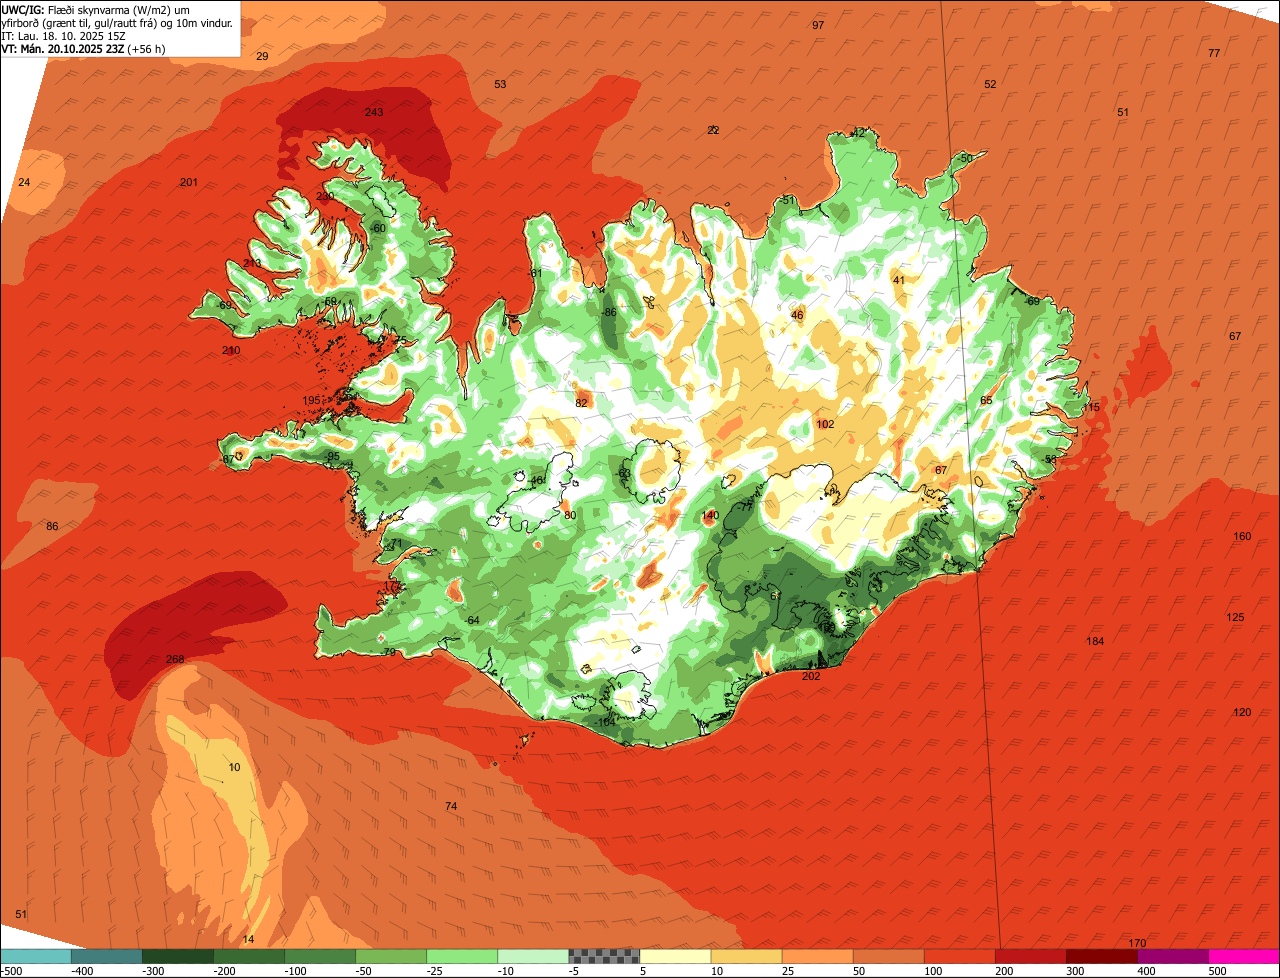Click the map value 82
The width and height of the screenshot is (1280, 978).
[x=581, y=403]
